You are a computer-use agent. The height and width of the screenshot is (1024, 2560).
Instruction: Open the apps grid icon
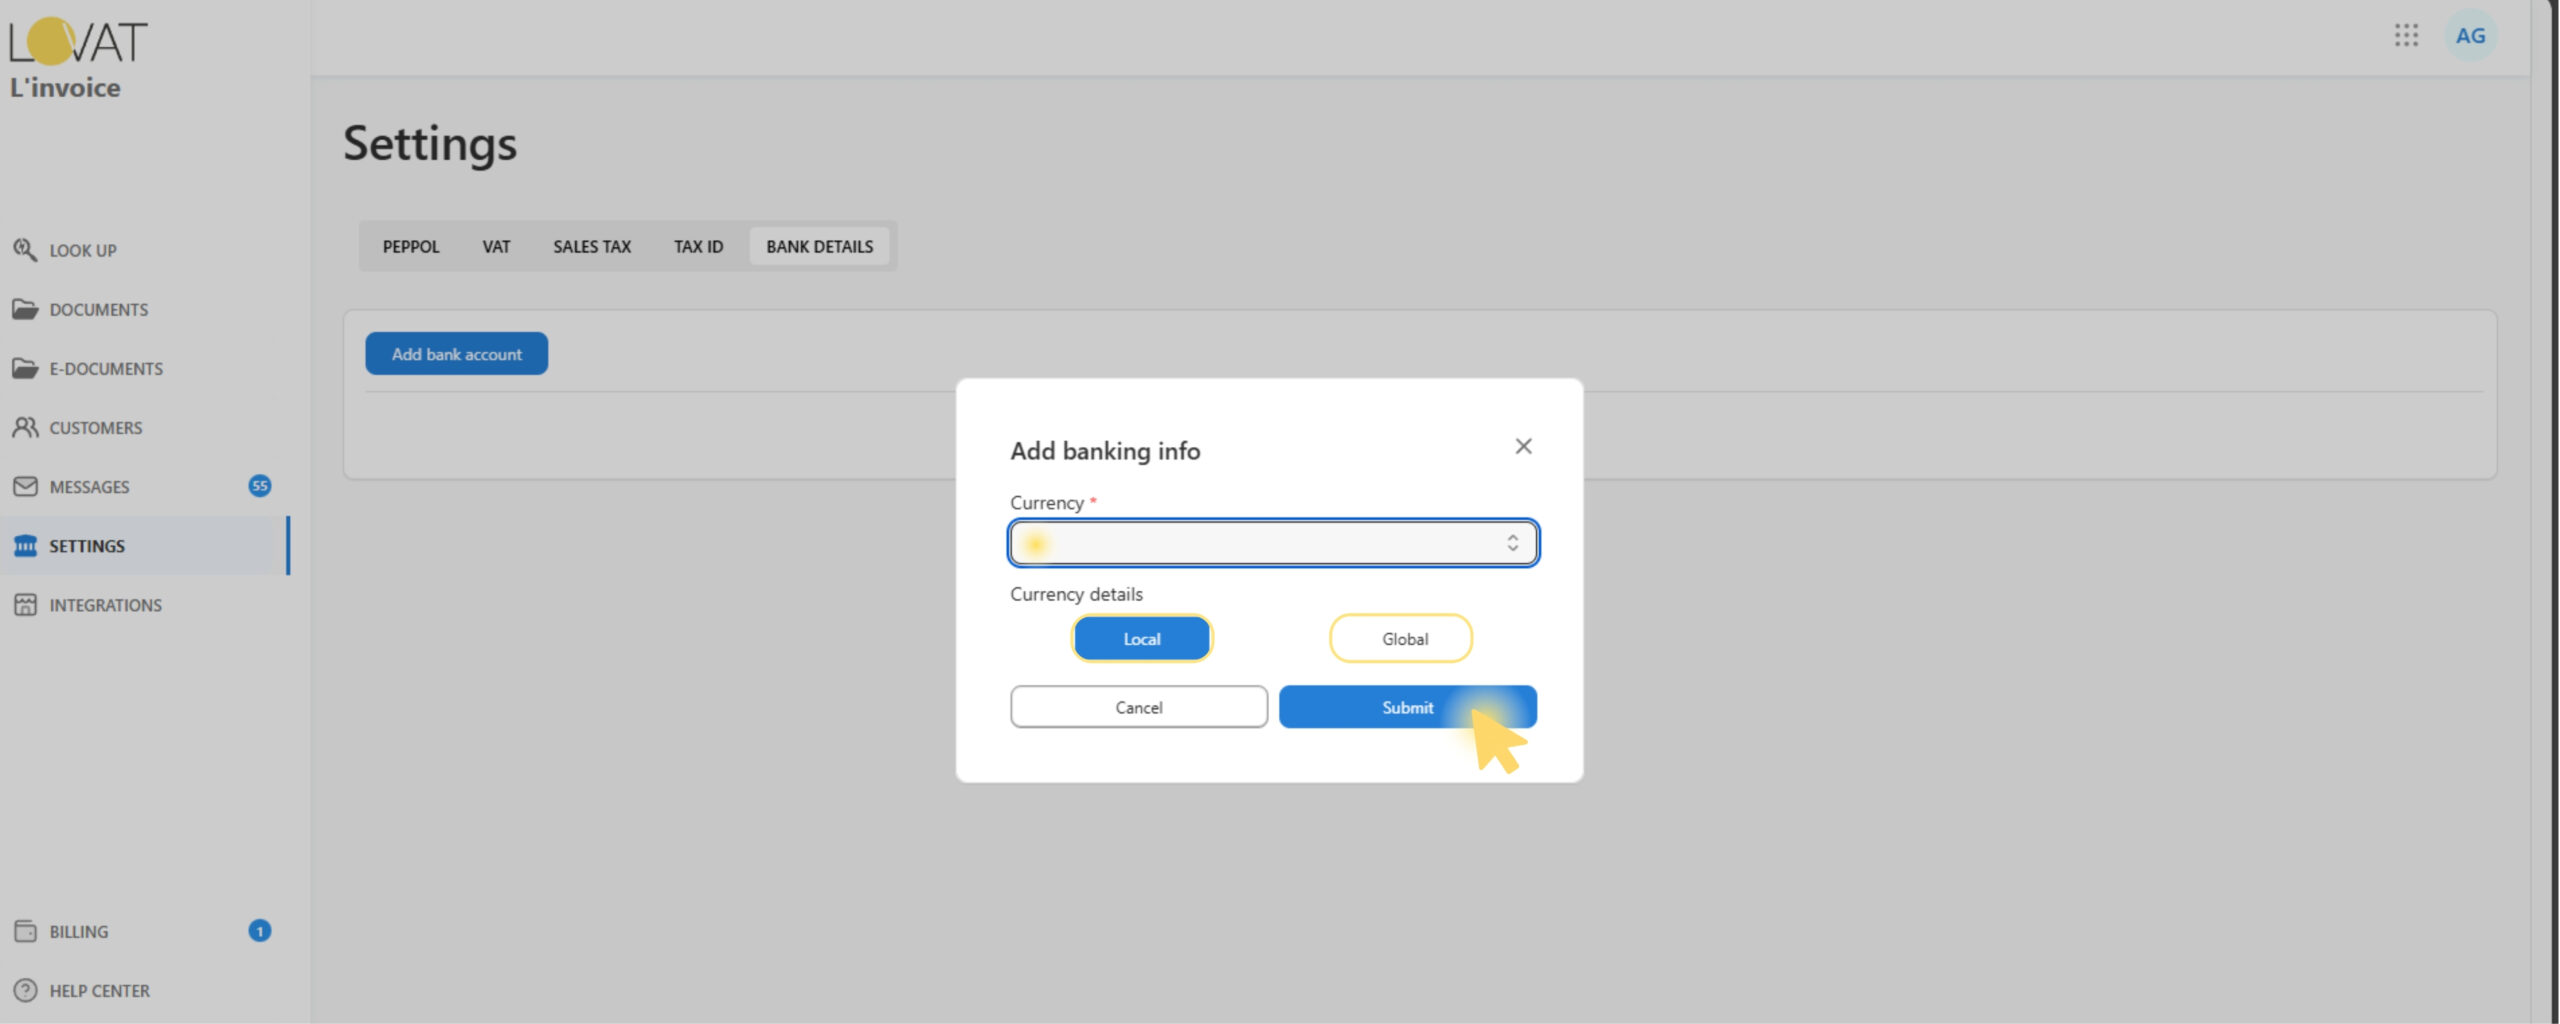[2406, 36]
